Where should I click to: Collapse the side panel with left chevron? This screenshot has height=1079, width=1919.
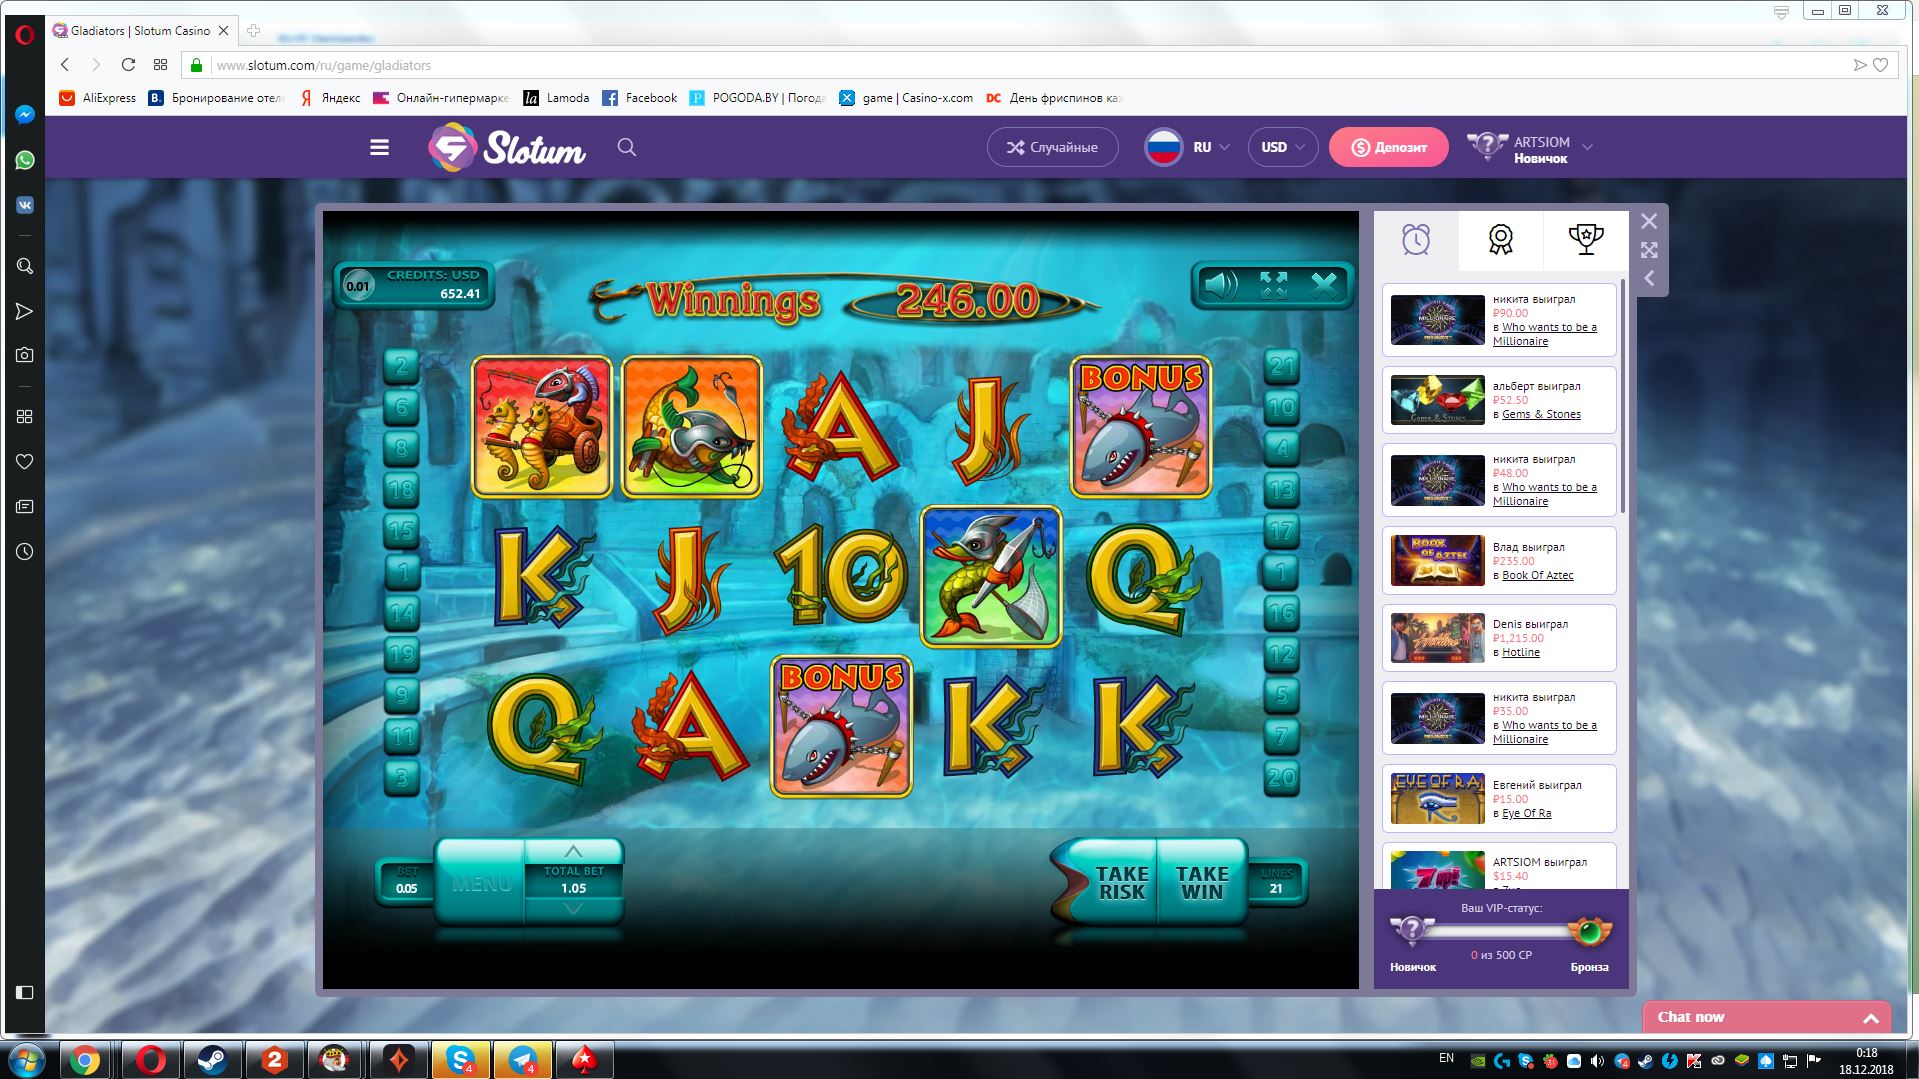(1649, 279)
